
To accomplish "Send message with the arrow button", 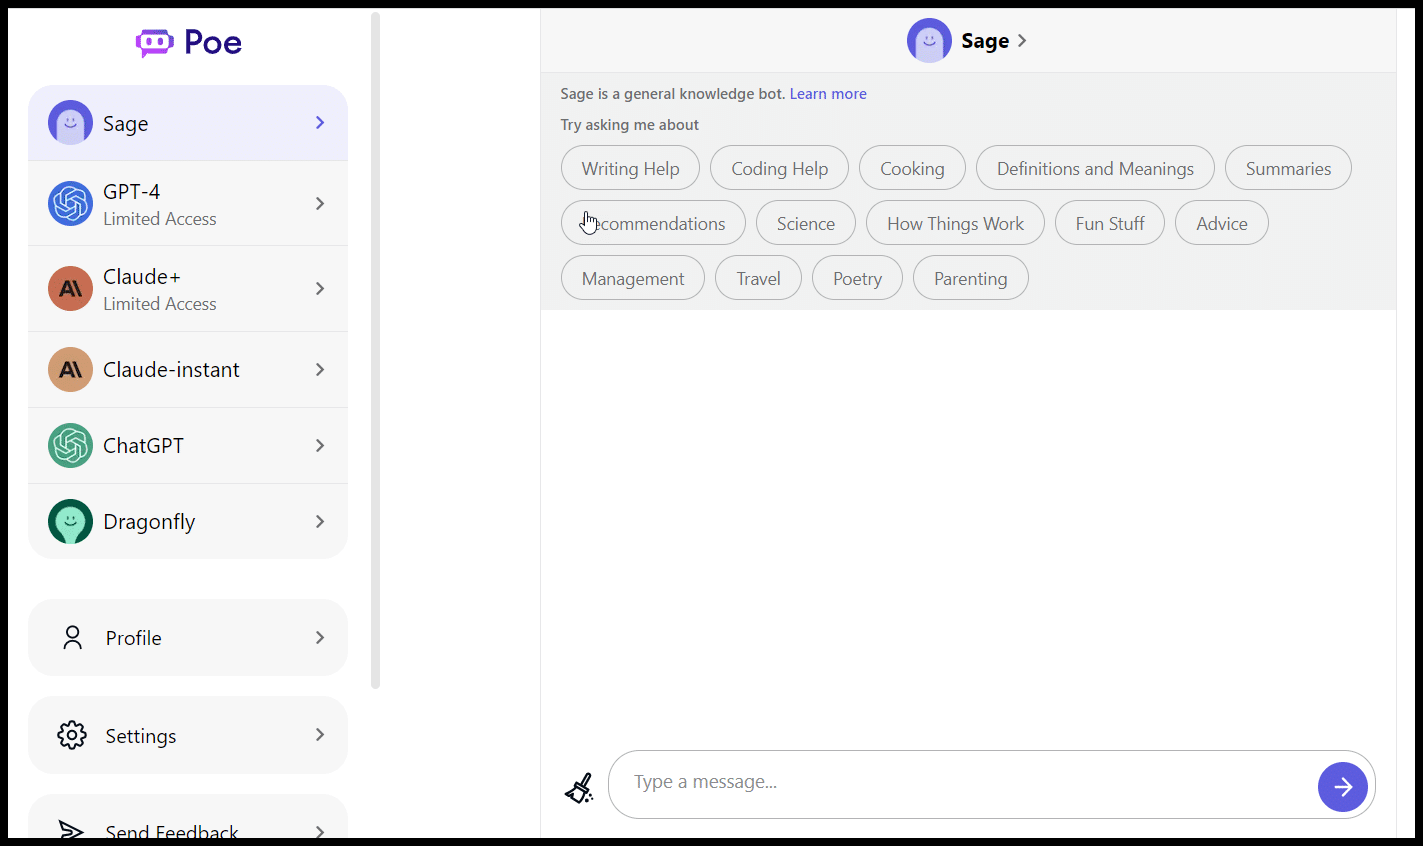I will tap(1343, 787).
